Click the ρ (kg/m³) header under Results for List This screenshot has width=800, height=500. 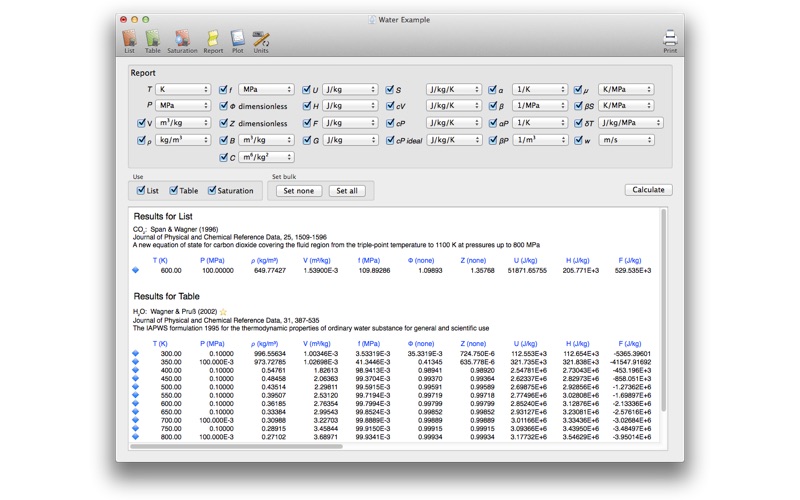coord(264,260)
